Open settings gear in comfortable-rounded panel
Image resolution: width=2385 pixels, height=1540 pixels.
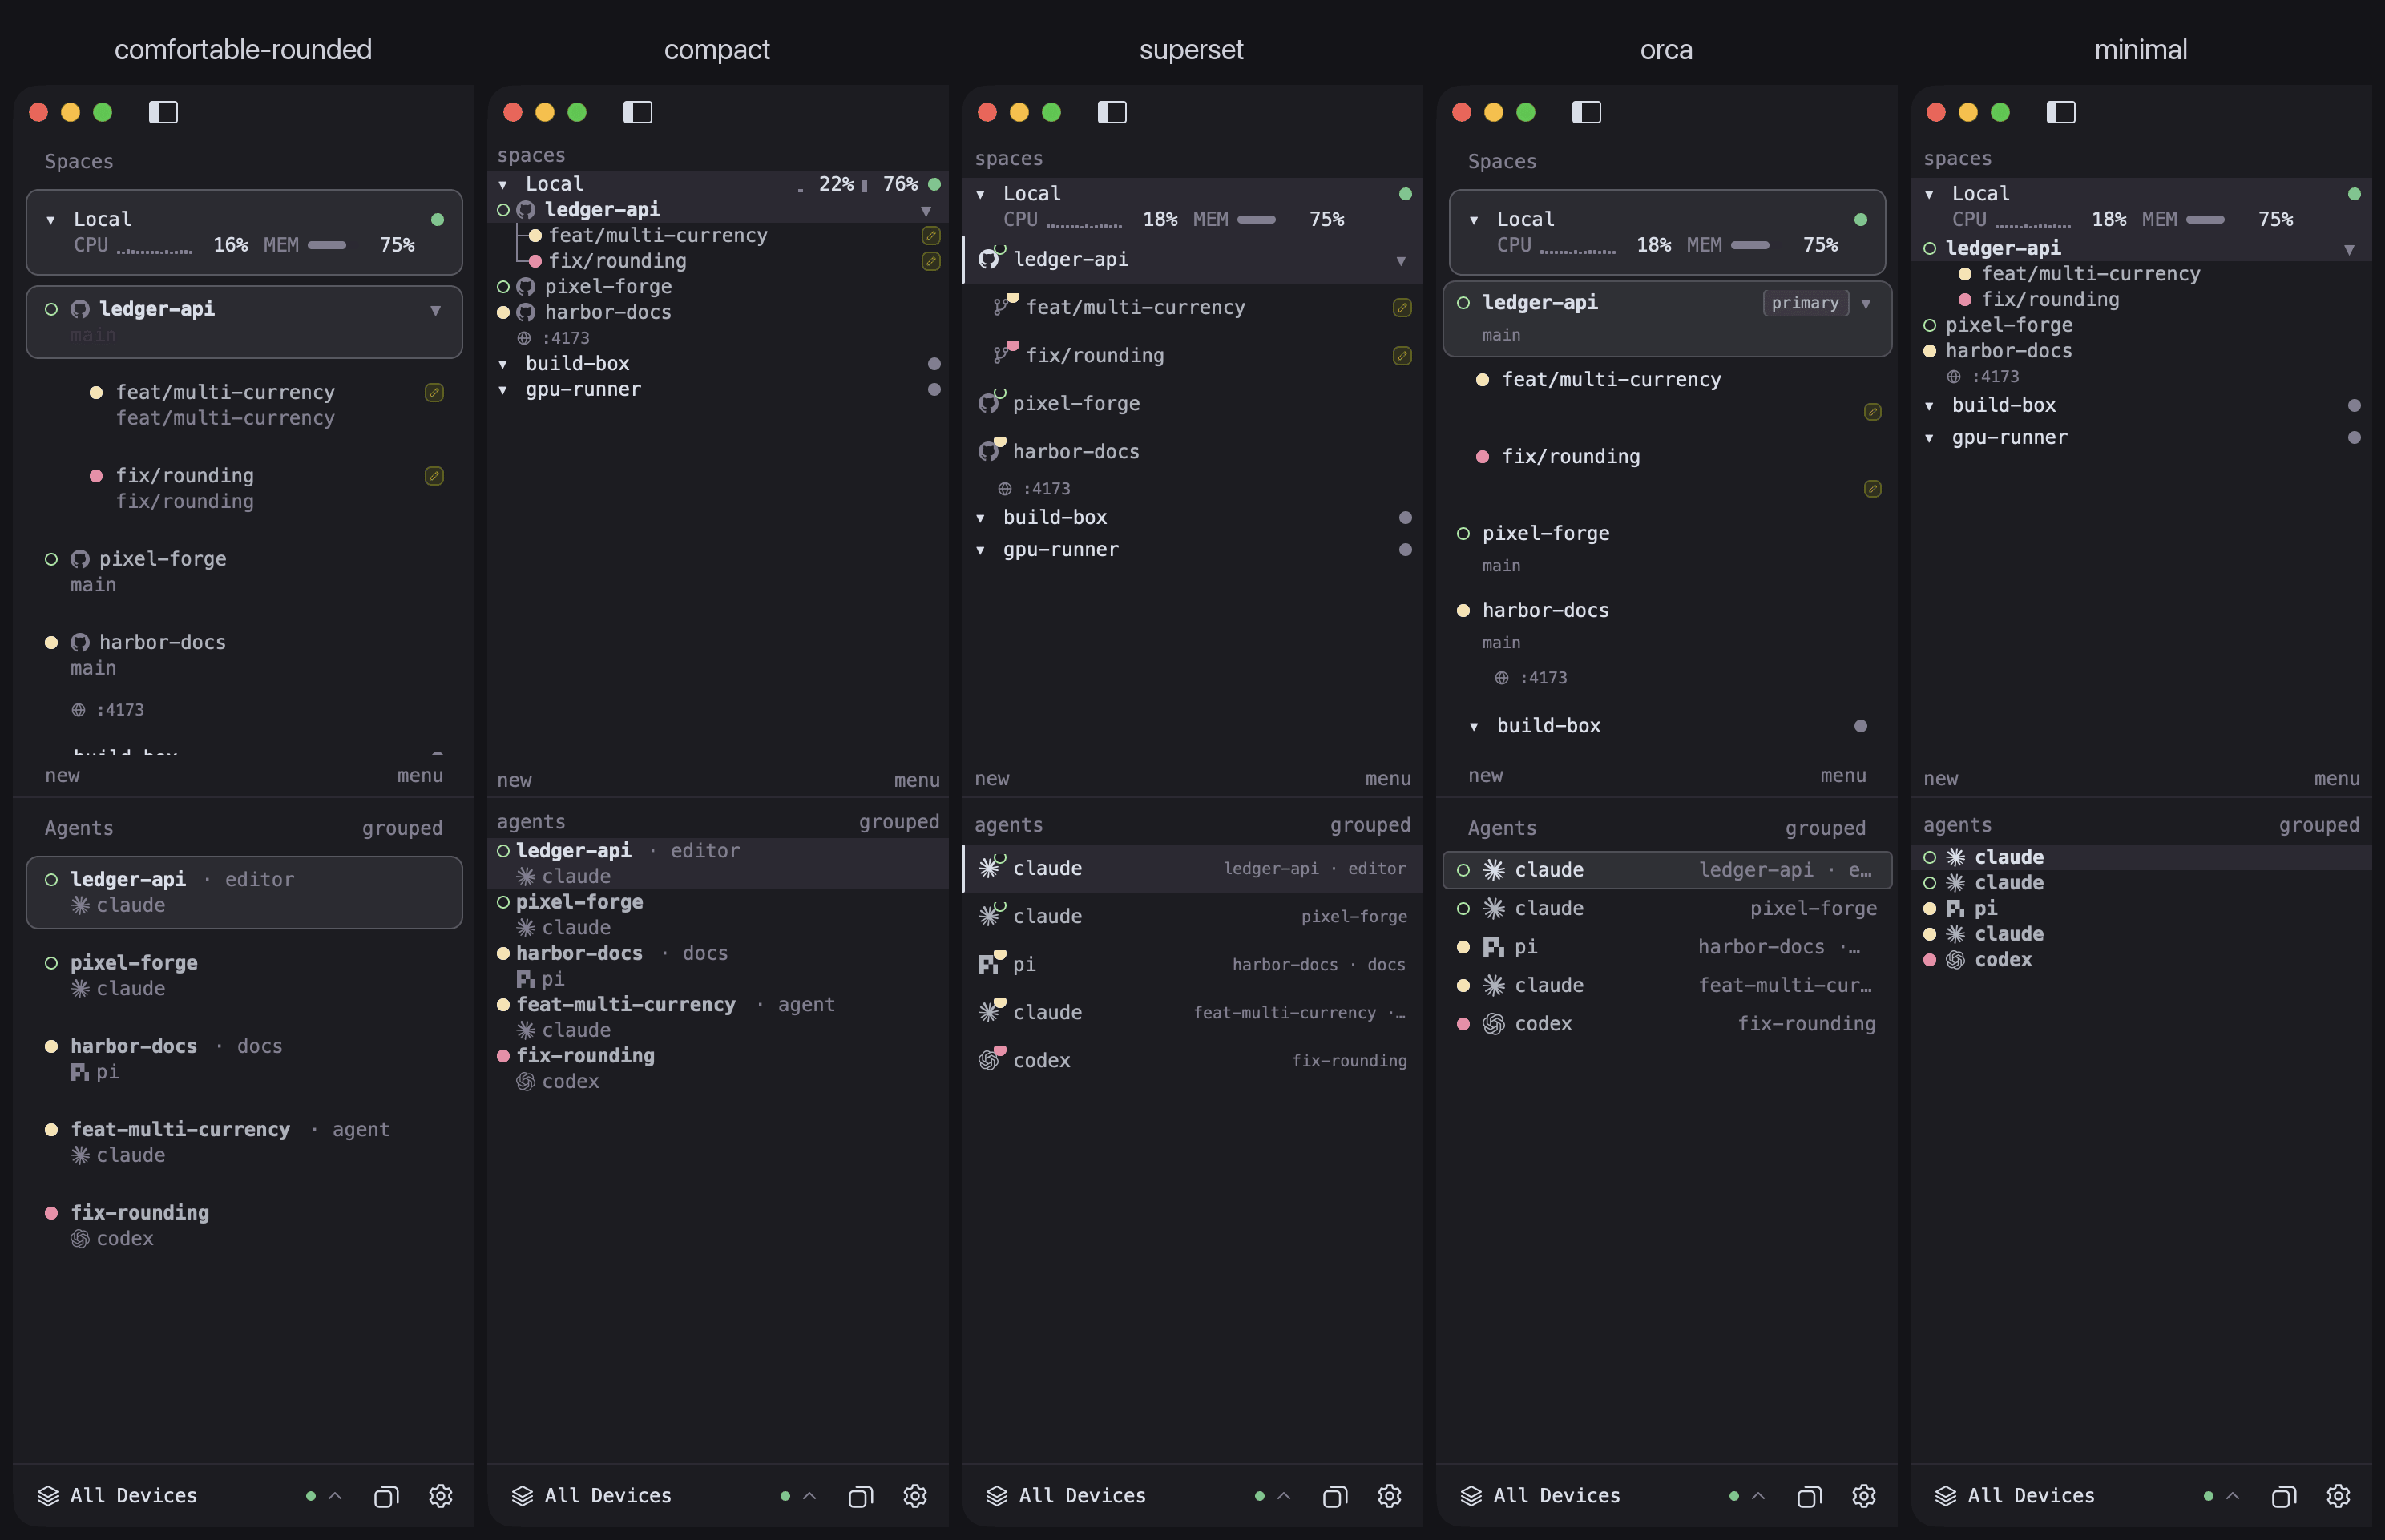[x=441, y=1495]
